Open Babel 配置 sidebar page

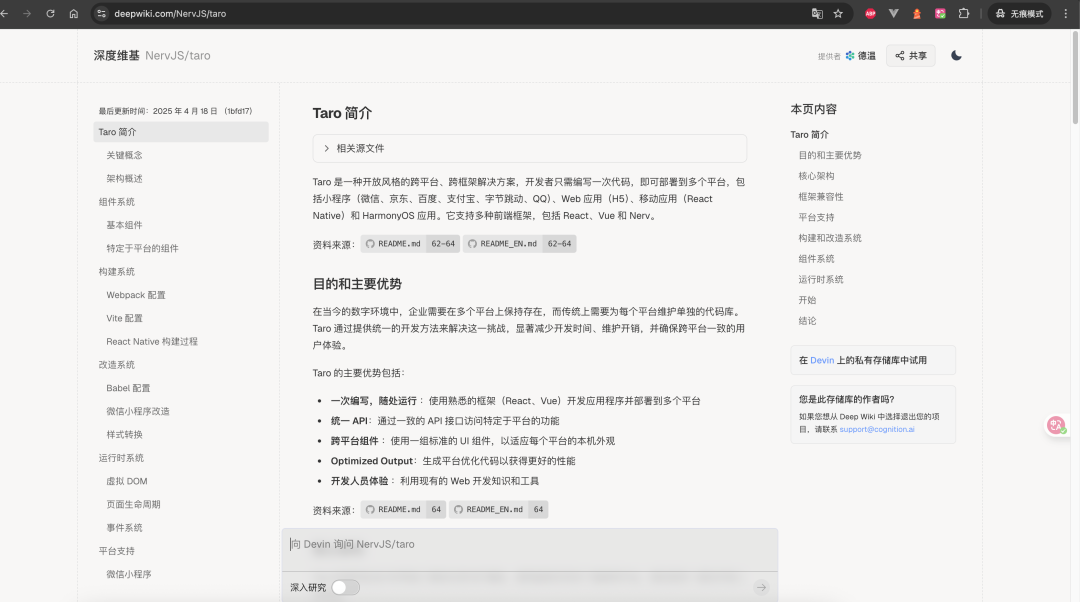coord(128,388)
